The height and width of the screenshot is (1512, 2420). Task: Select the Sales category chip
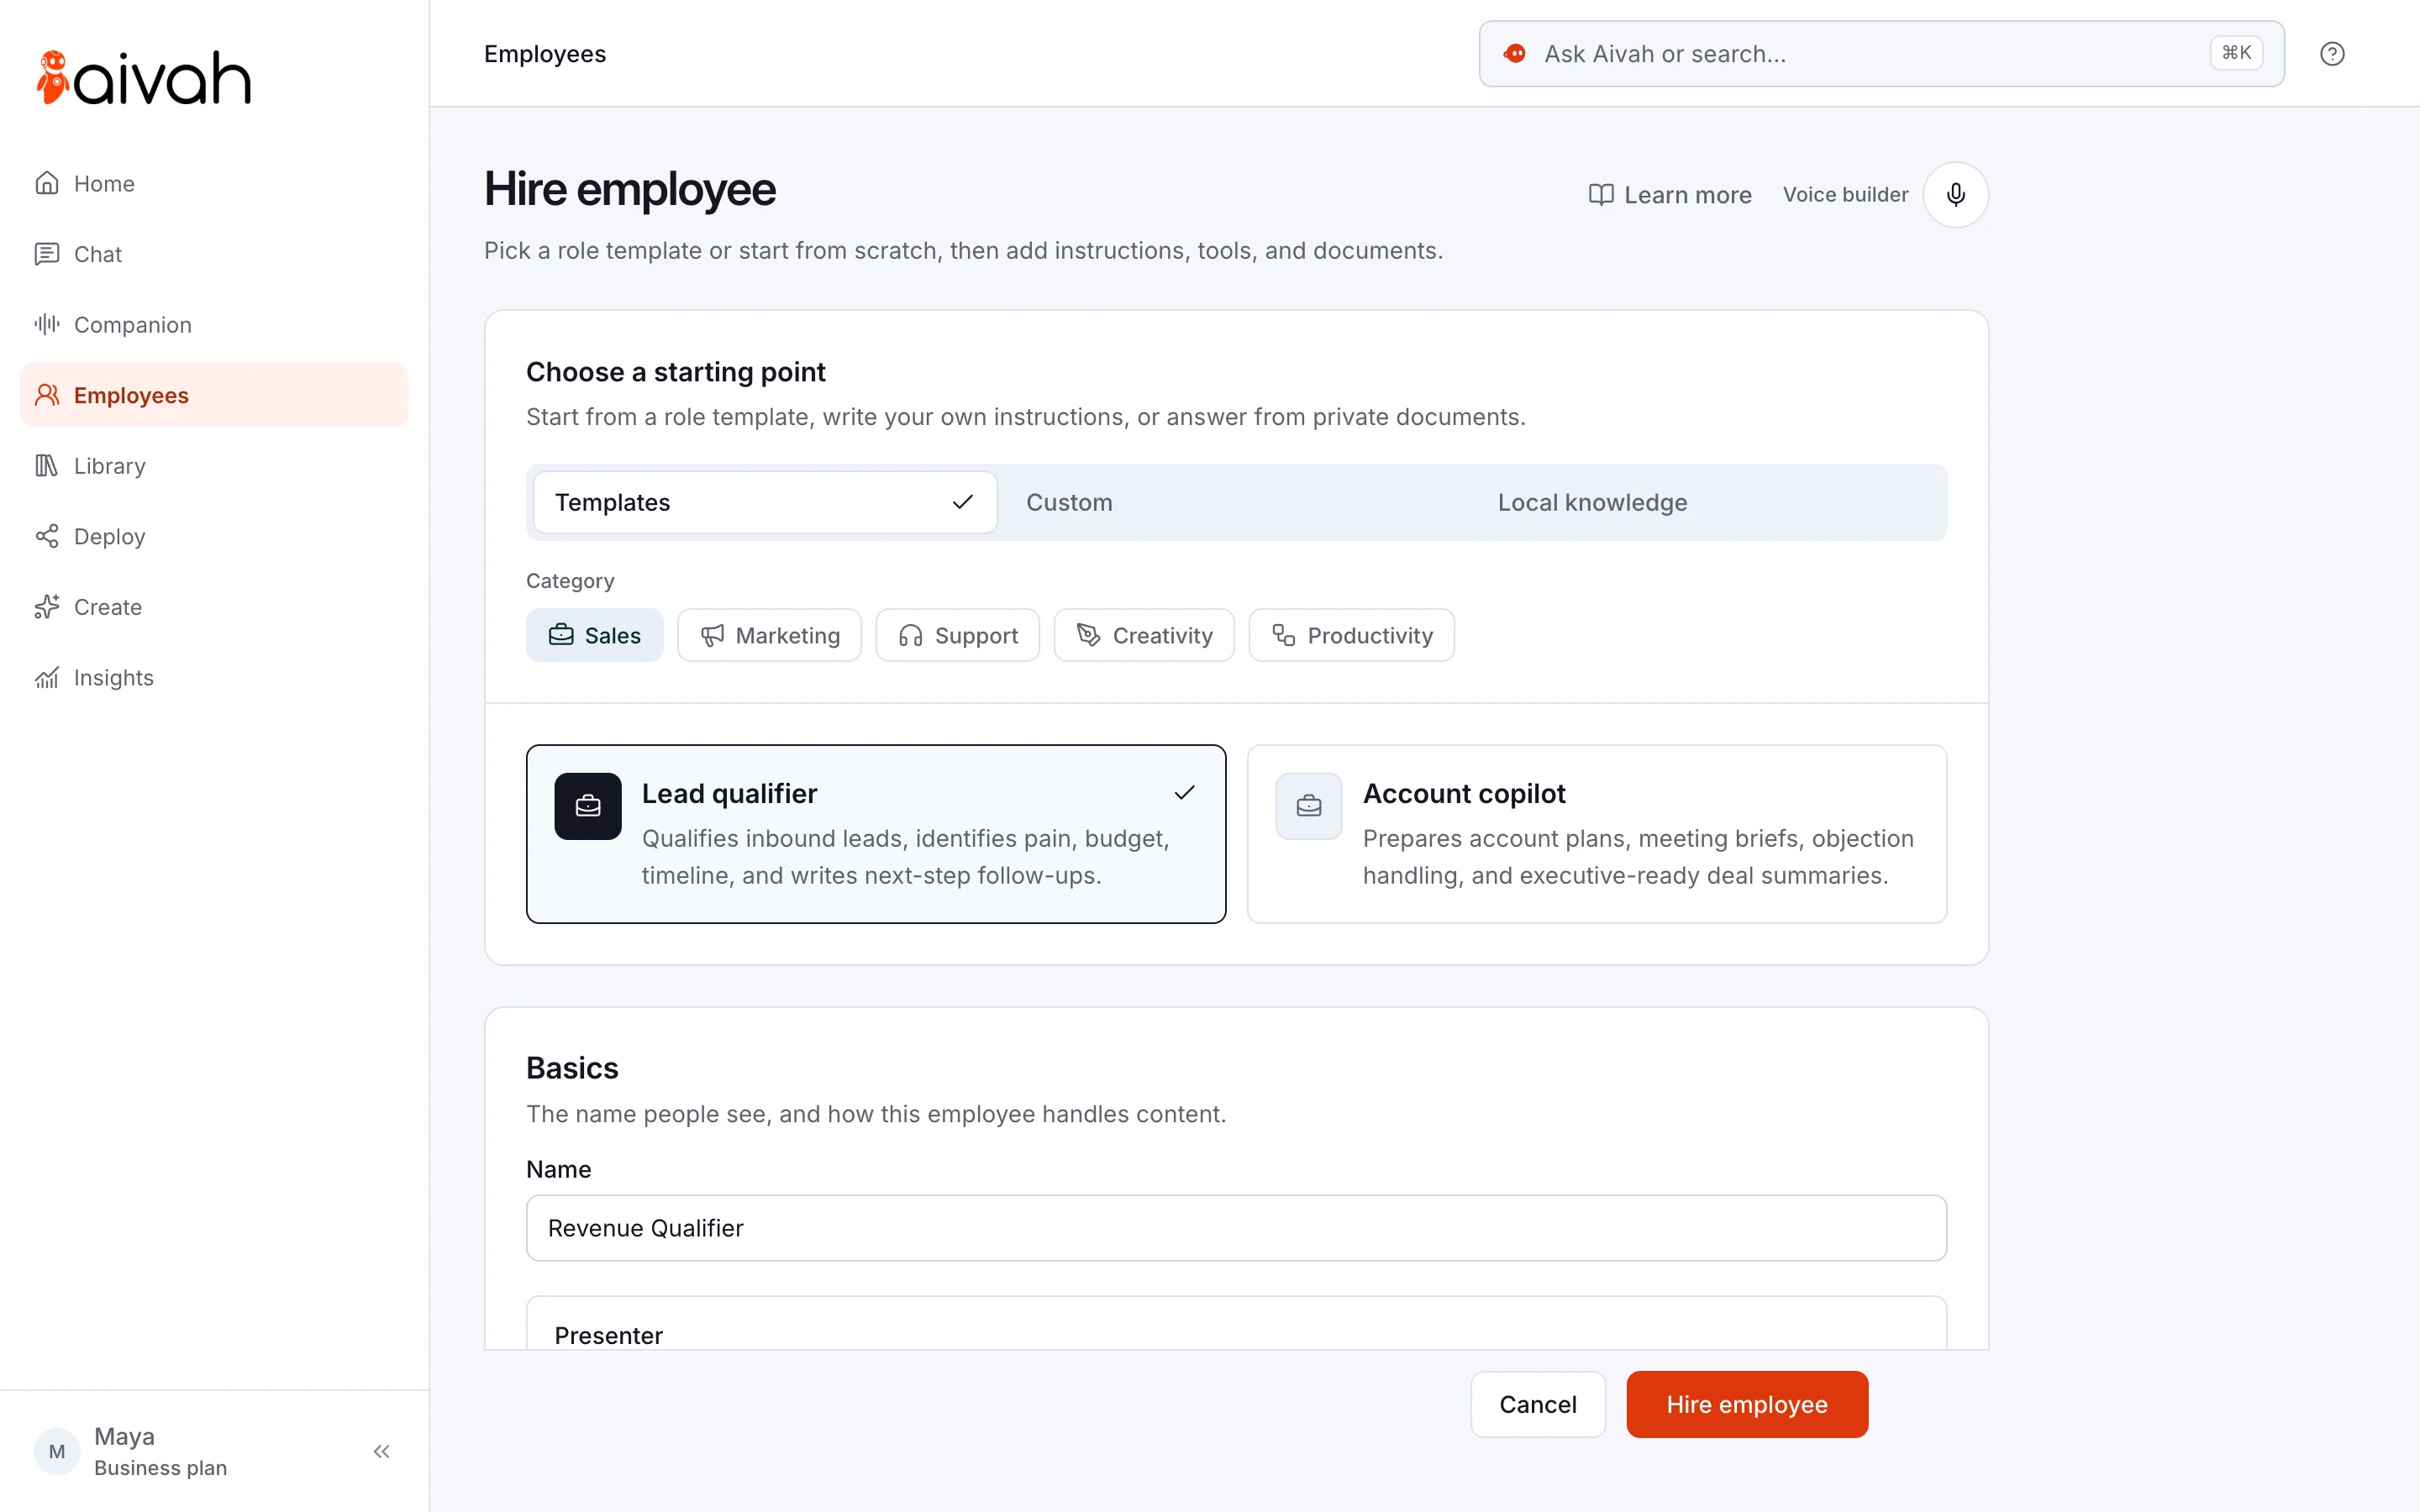pos(595,635)
